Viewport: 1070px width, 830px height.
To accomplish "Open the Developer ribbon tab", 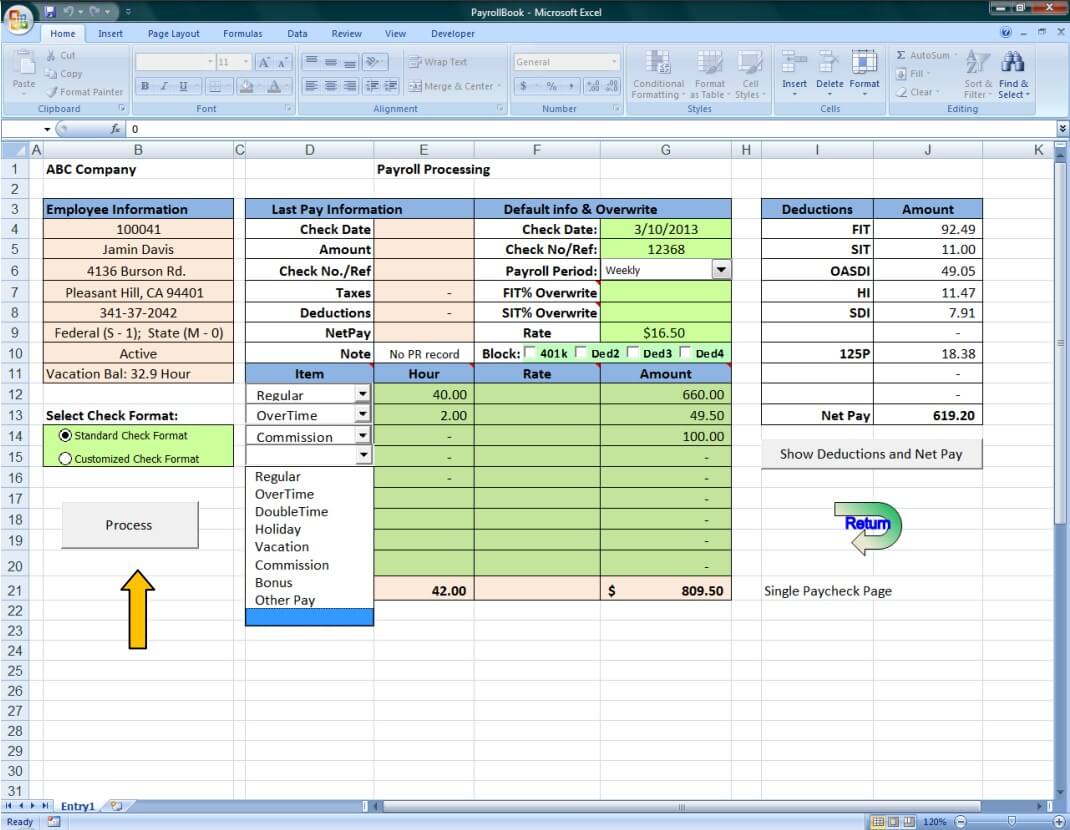I will click(452, 33).
